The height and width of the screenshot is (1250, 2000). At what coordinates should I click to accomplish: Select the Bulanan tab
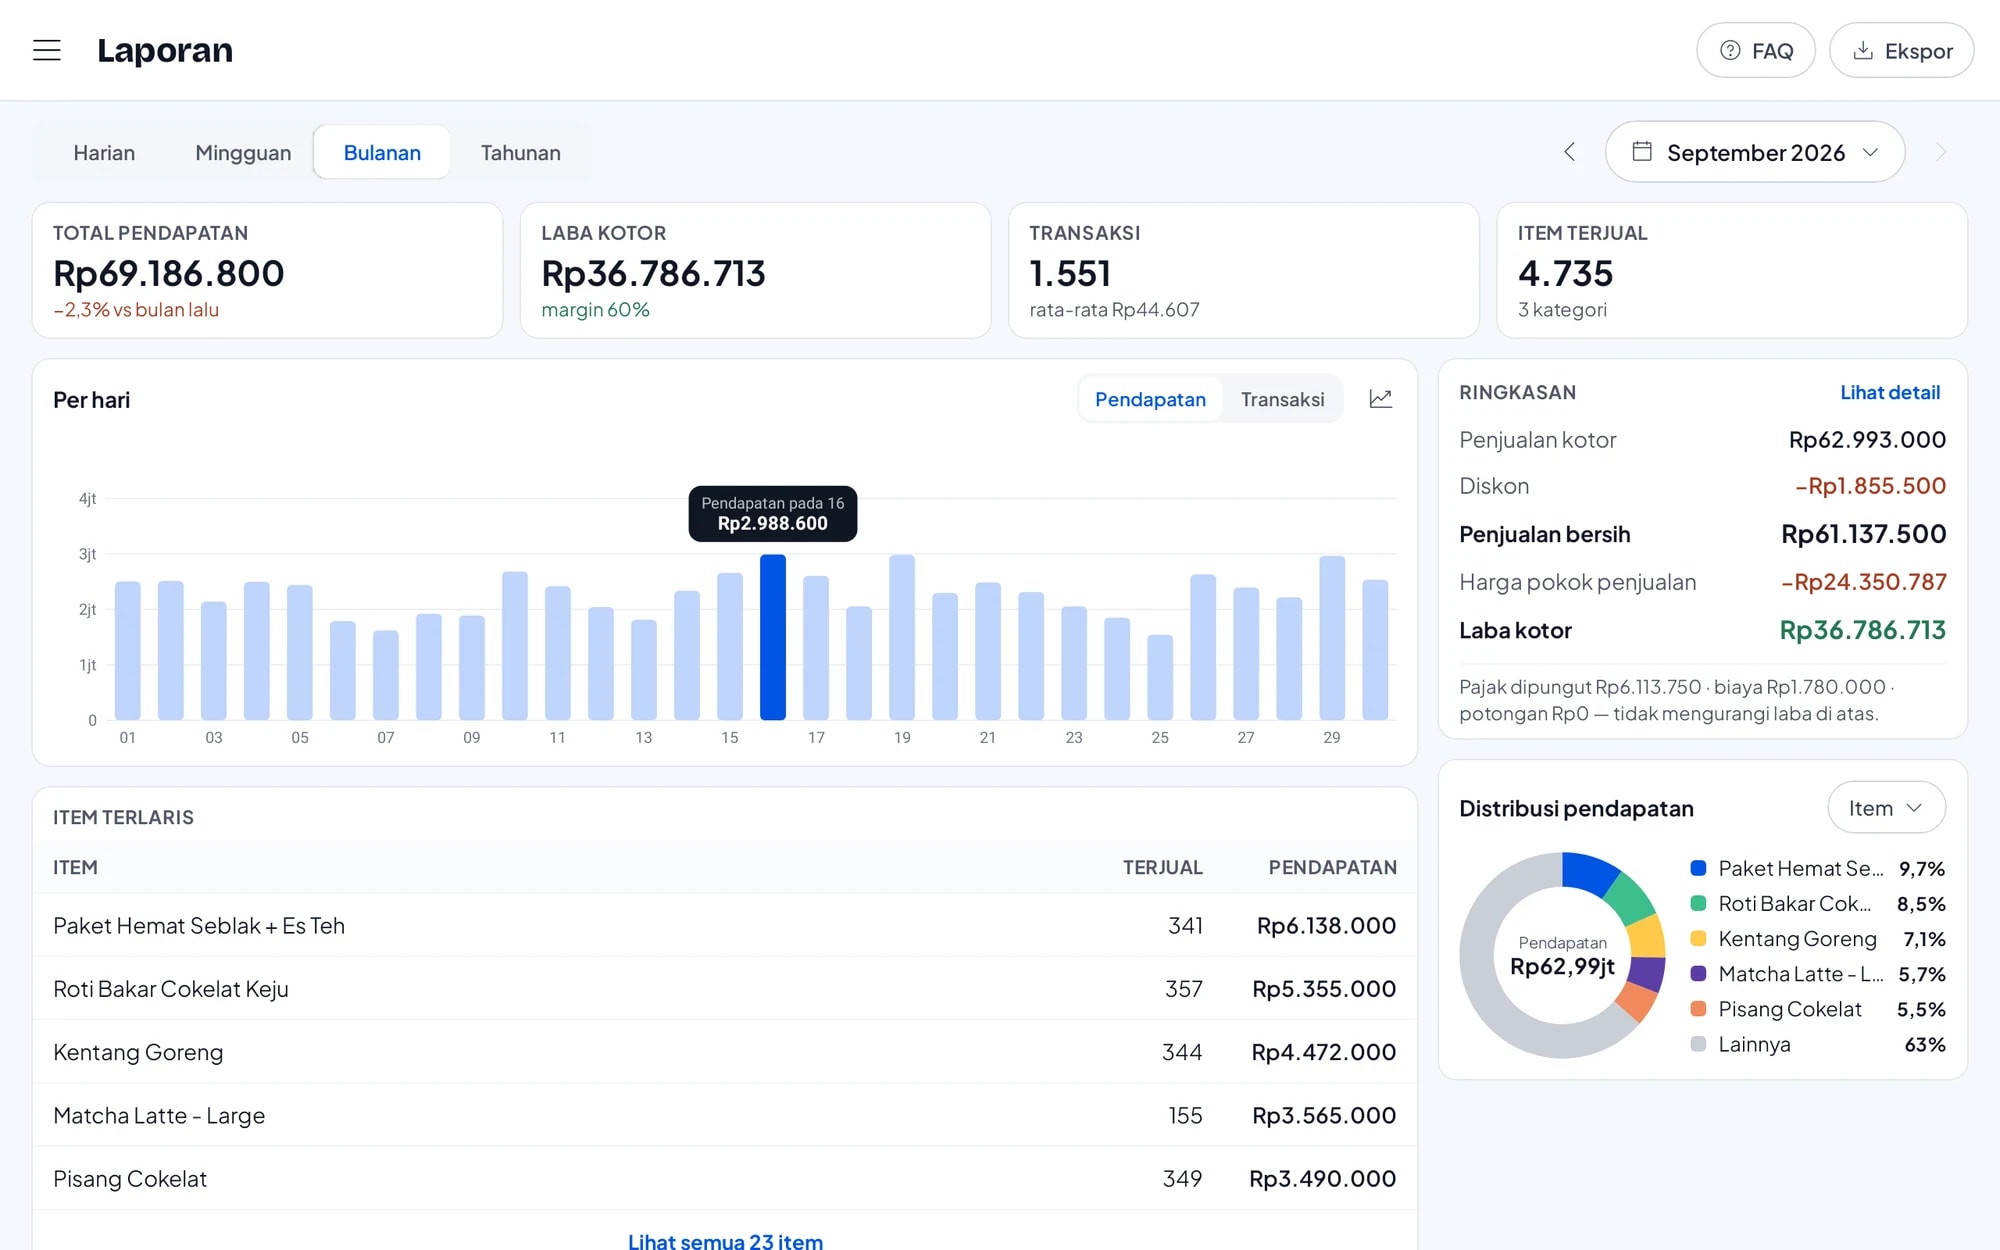[x=382, y=152]
